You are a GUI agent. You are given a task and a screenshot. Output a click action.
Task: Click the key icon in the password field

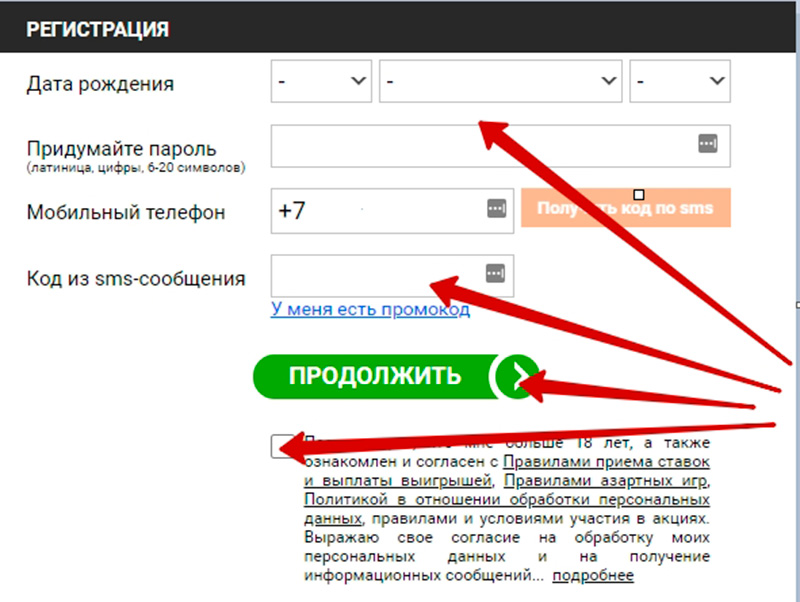708,144
